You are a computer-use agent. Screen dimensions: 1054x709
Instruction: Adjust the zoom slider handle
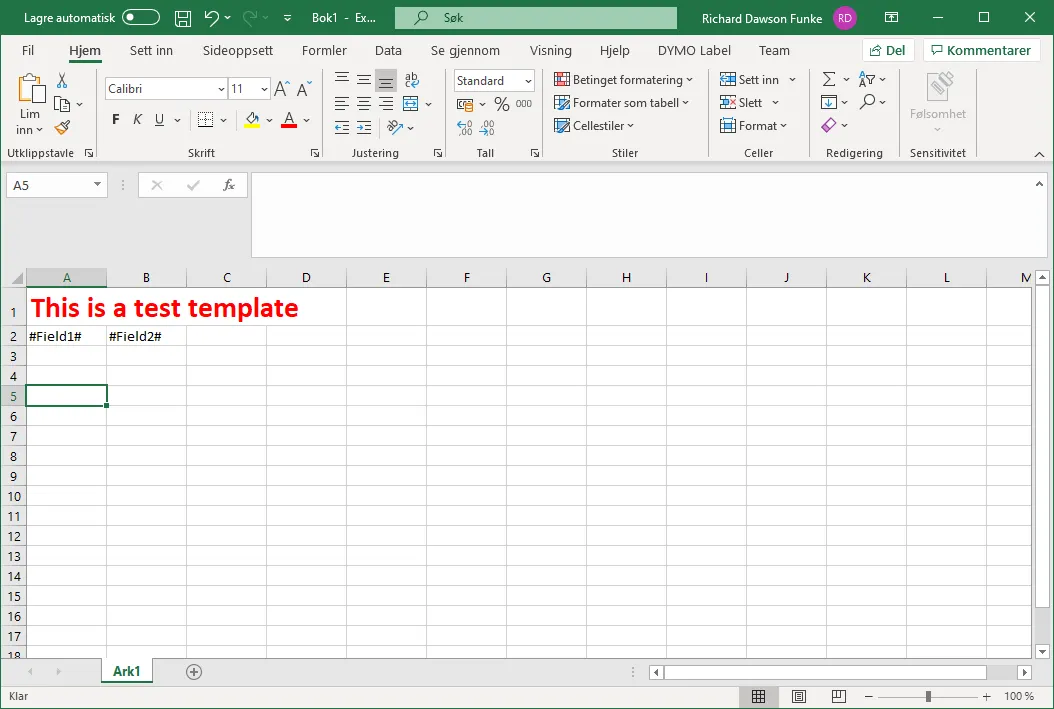(928, 696)
